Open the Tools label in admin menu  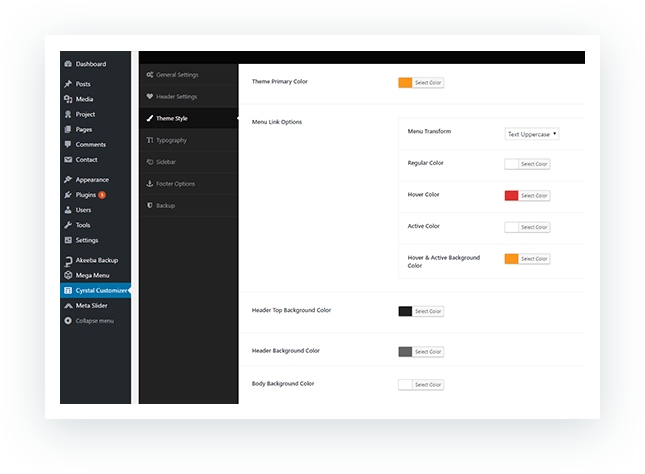tap(83, 225)
